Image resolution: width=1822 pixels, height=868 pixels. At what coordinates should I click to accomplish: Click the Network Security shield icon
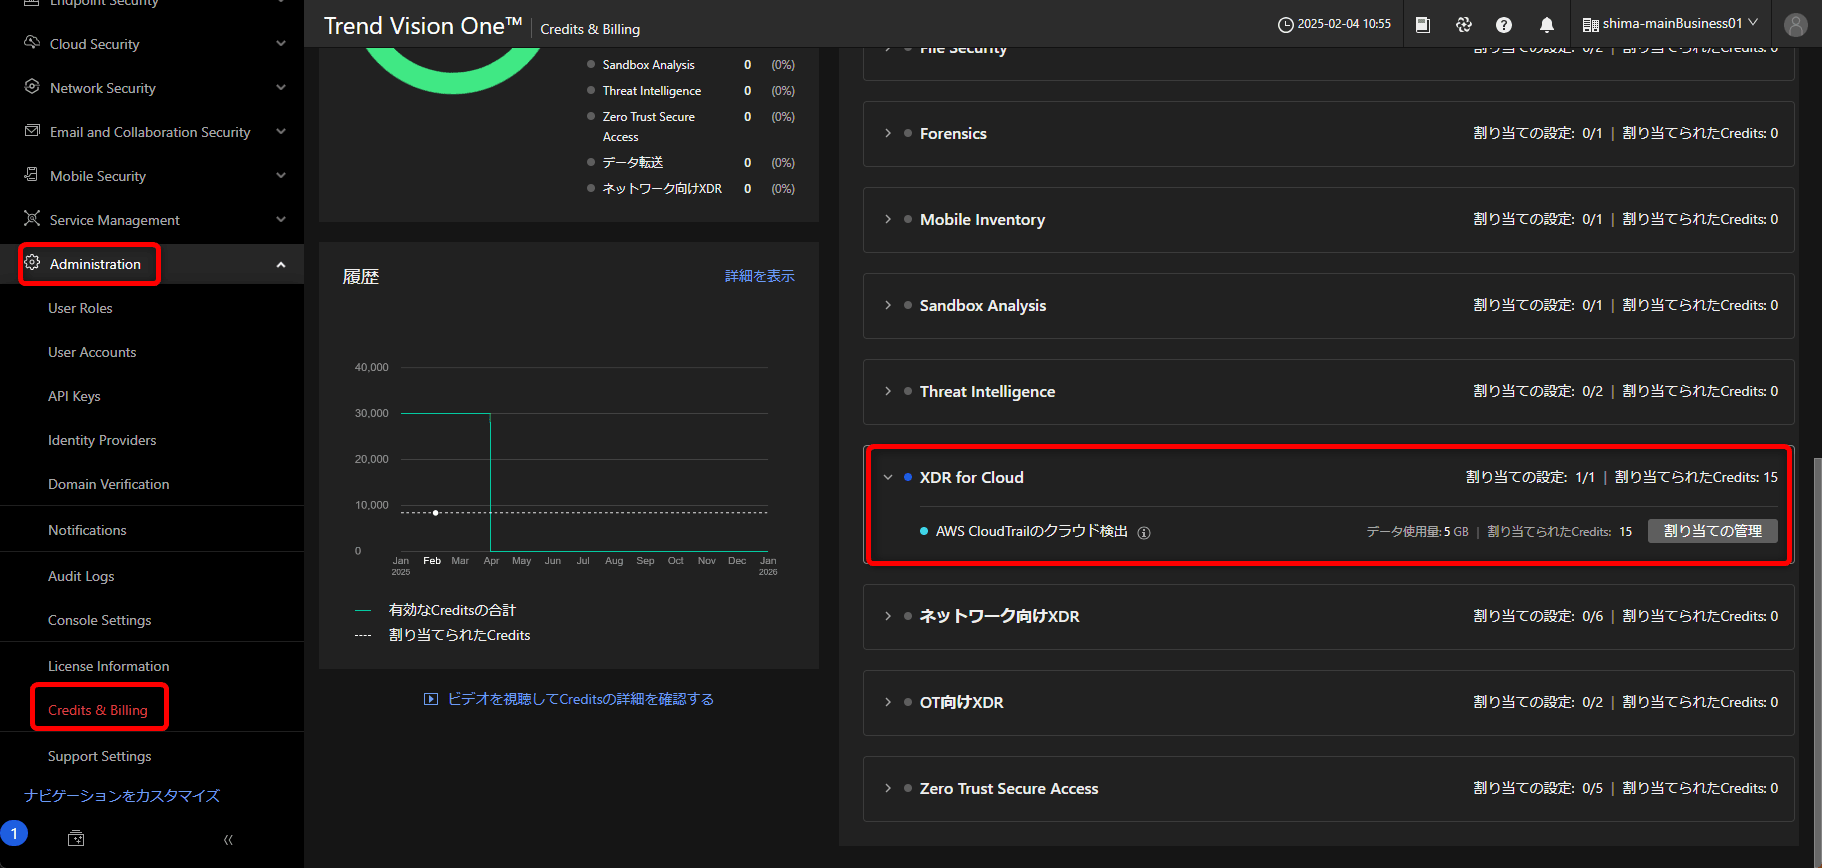tap(32, 87)
